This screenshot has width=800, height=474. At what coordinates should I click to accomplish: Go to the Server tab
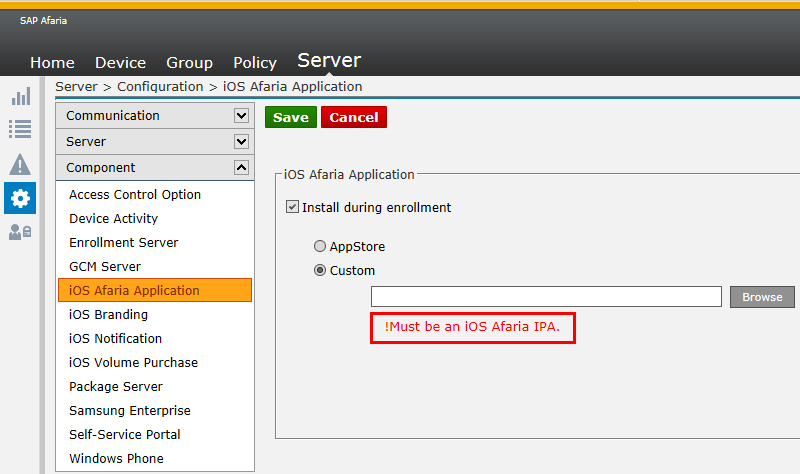329,60
